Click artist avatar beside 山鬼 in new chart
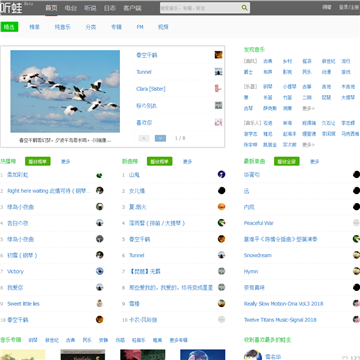Screen dimensions: 360x360 coord(221,174)
